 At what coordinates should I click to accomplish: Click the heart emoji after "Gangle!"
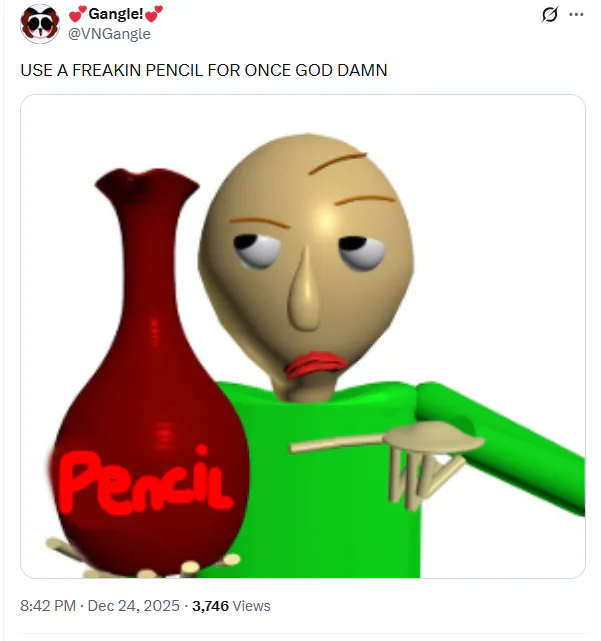pos(154,14)
